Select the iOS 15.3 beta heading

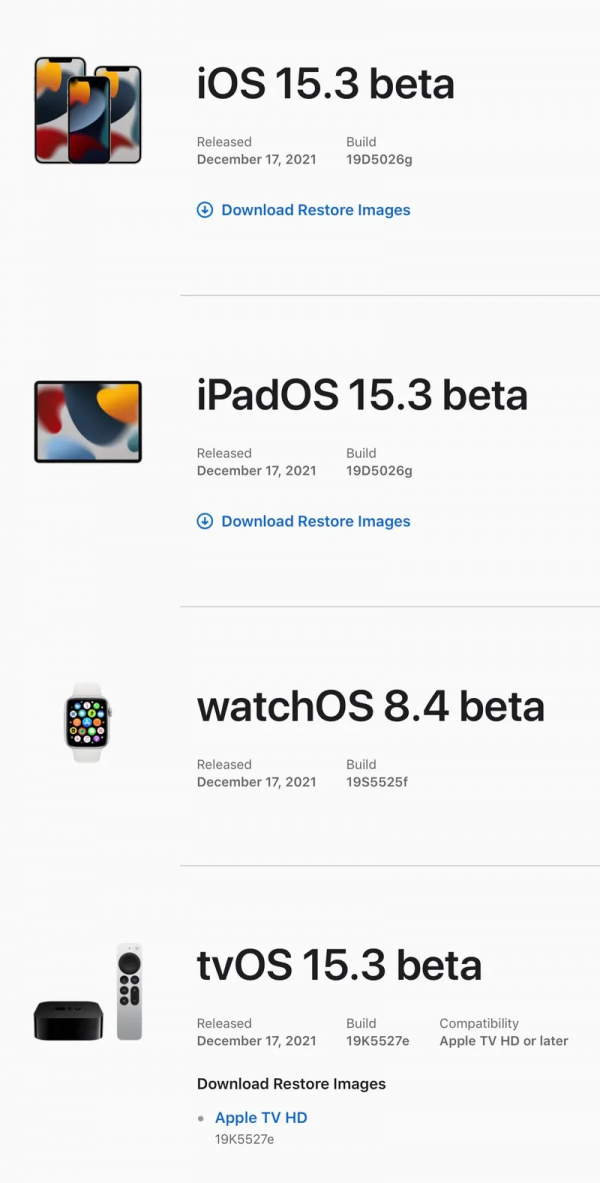tap(326, 84)
